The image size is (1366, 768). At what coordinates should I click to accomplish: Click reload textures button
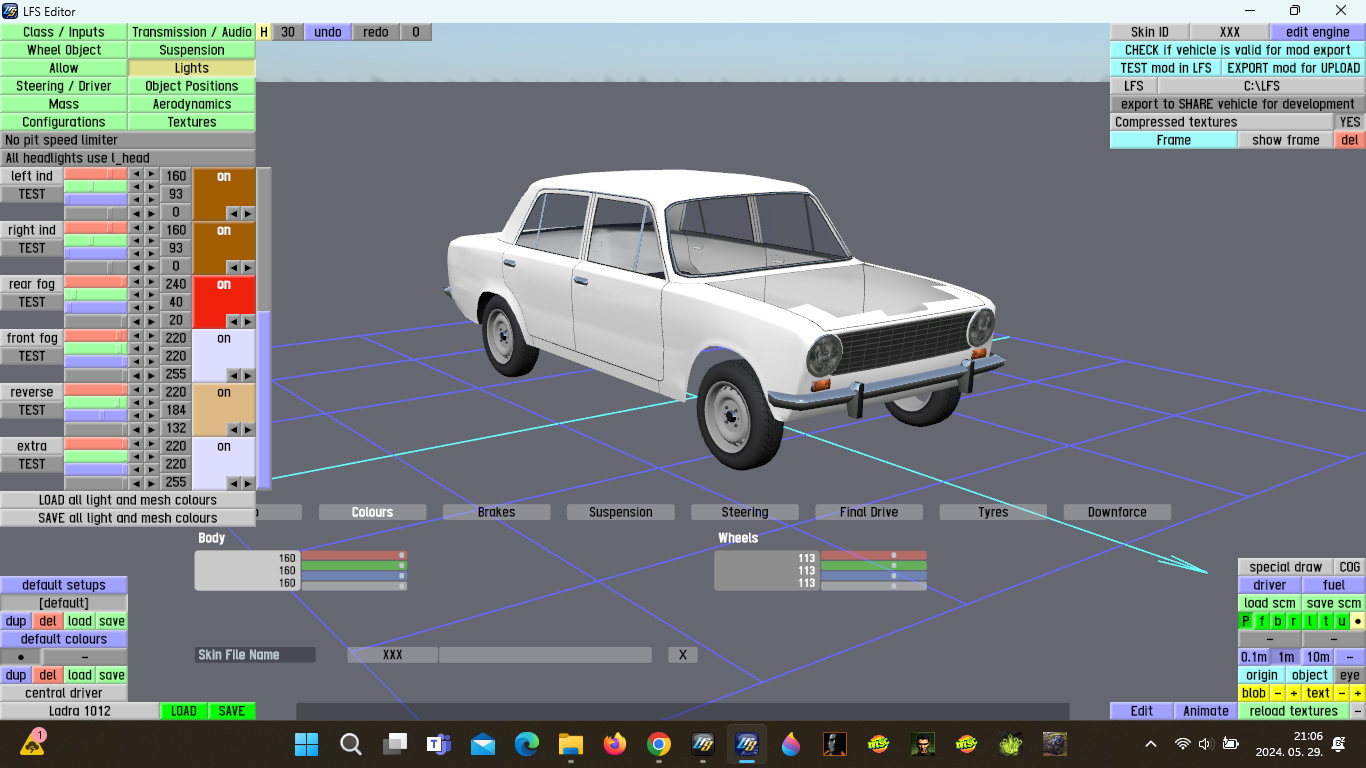(x=1294, y=711)
